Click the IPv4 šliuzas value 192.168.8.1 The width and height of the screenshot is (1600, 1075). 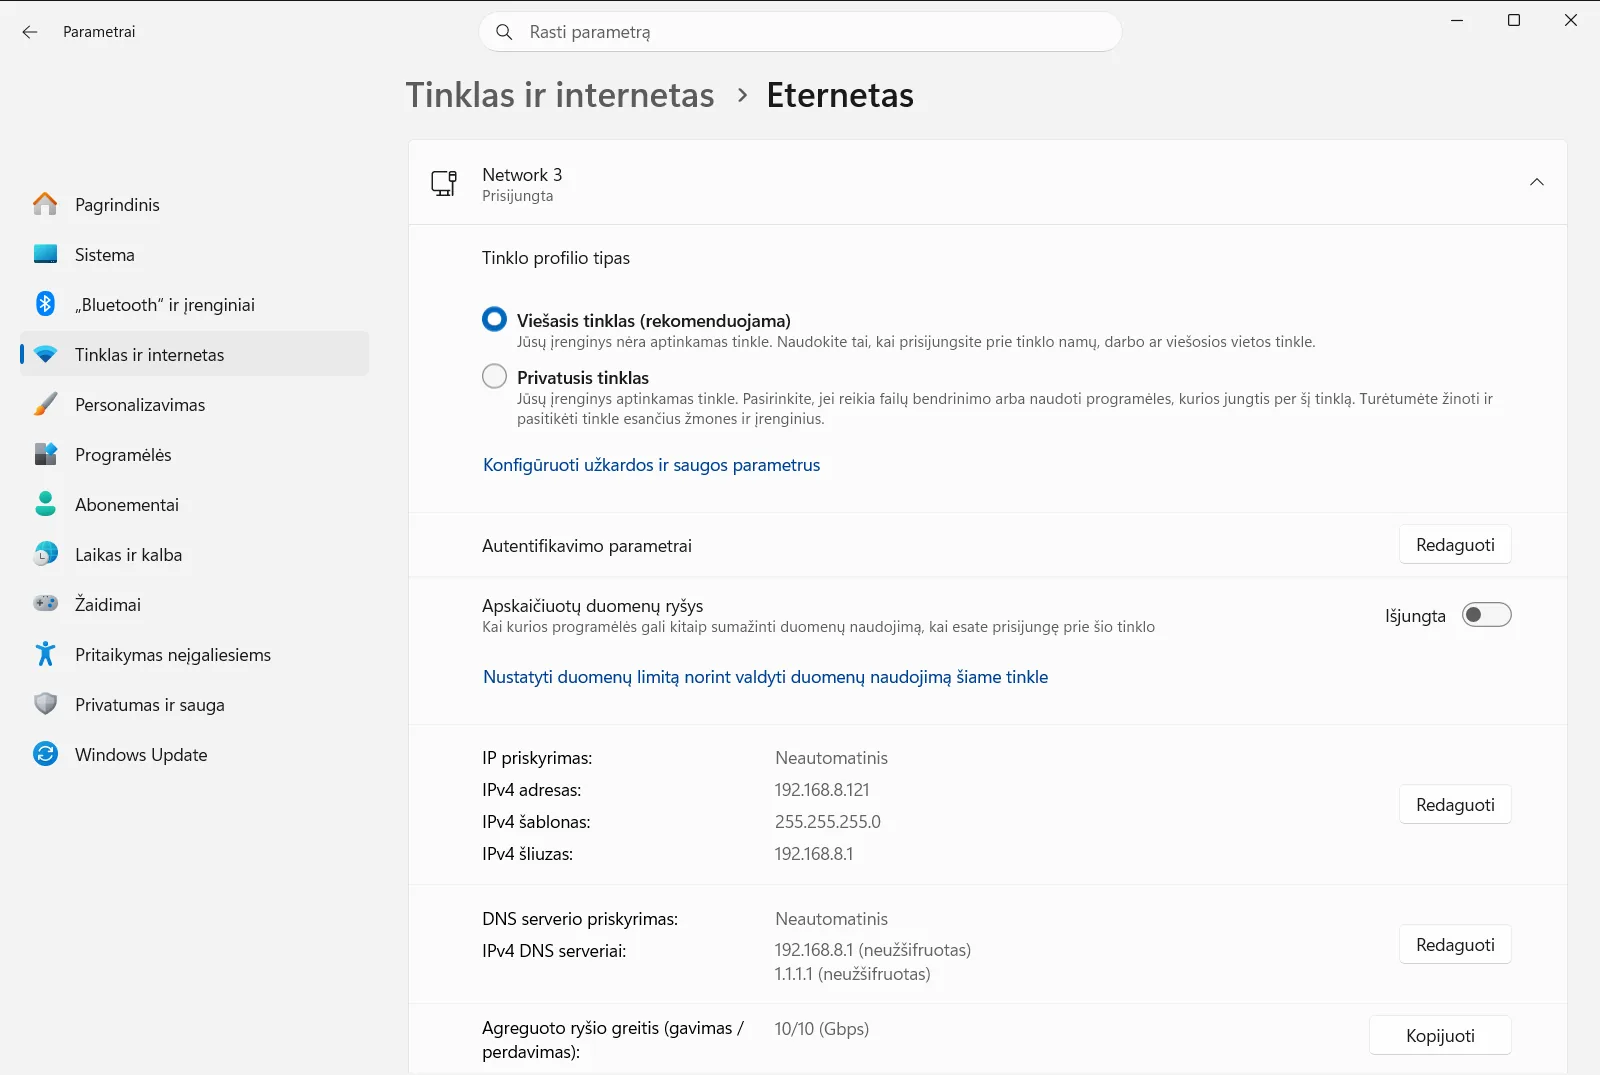pos(814,854)
